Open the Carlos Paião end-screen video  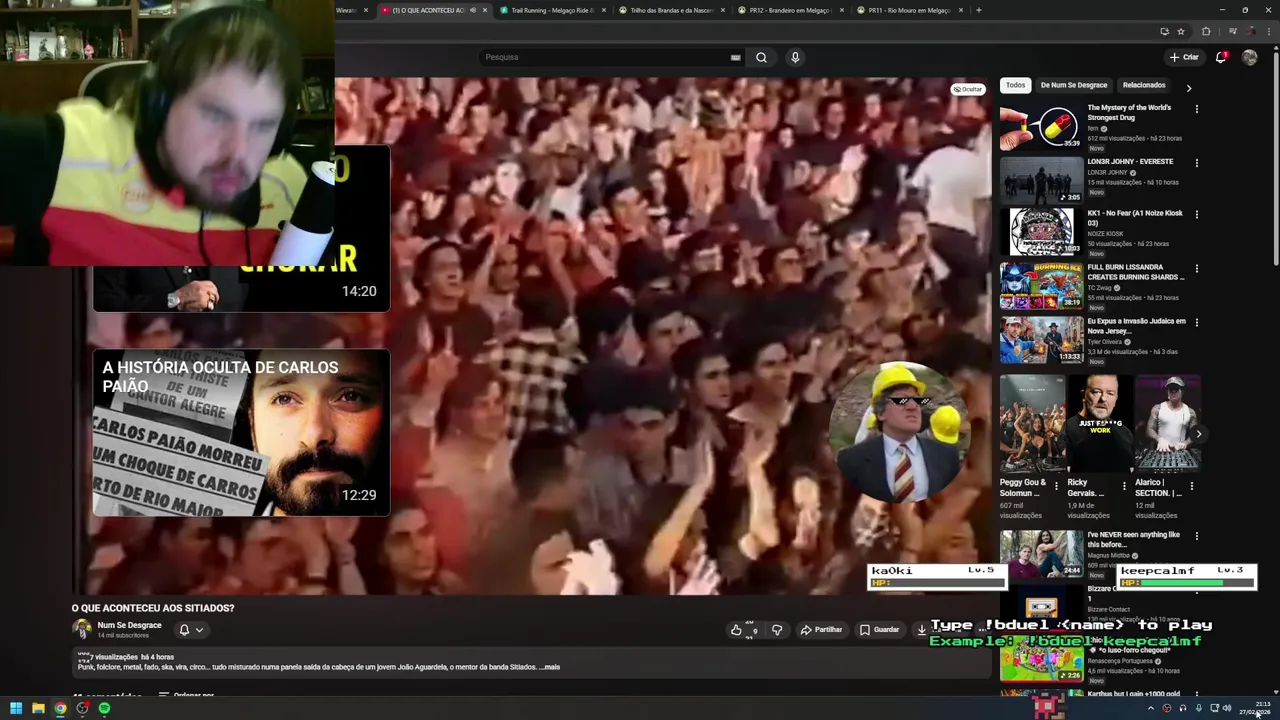[x=241, y=432]
